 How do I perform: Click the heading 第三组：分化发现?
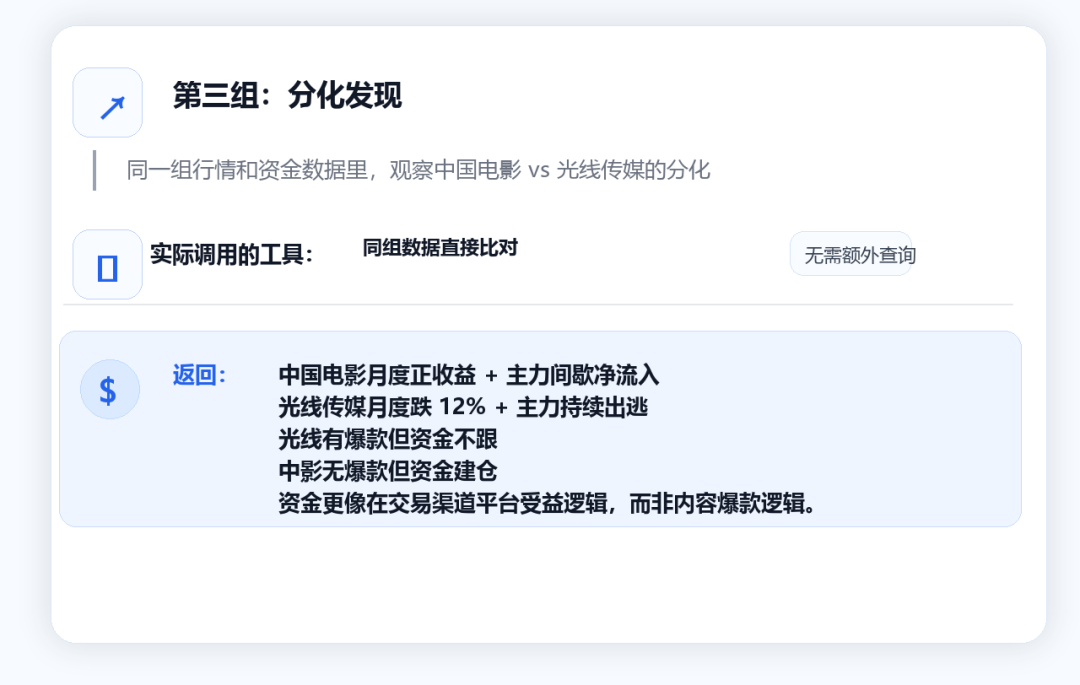[287, 95]
